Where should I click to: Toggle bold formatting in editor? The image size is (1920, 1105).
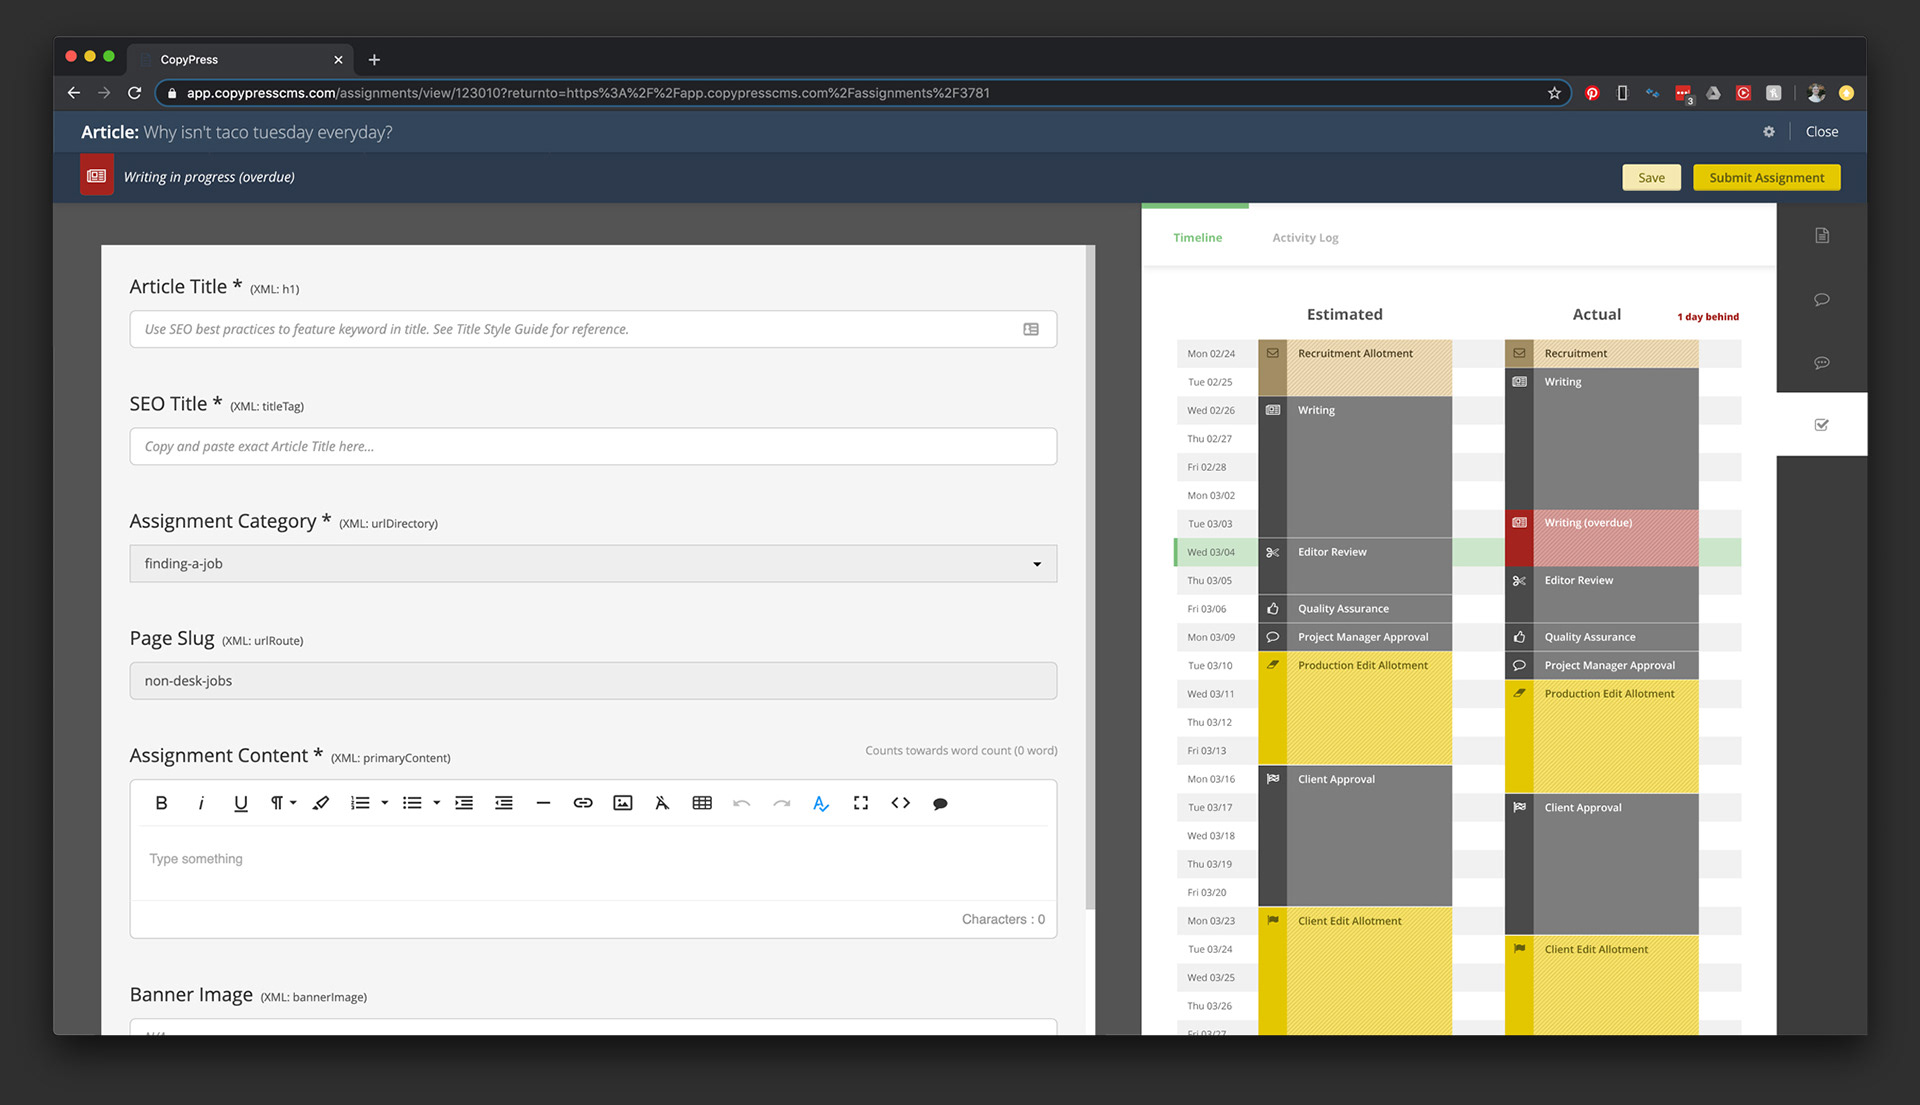(x=161, y=803)
